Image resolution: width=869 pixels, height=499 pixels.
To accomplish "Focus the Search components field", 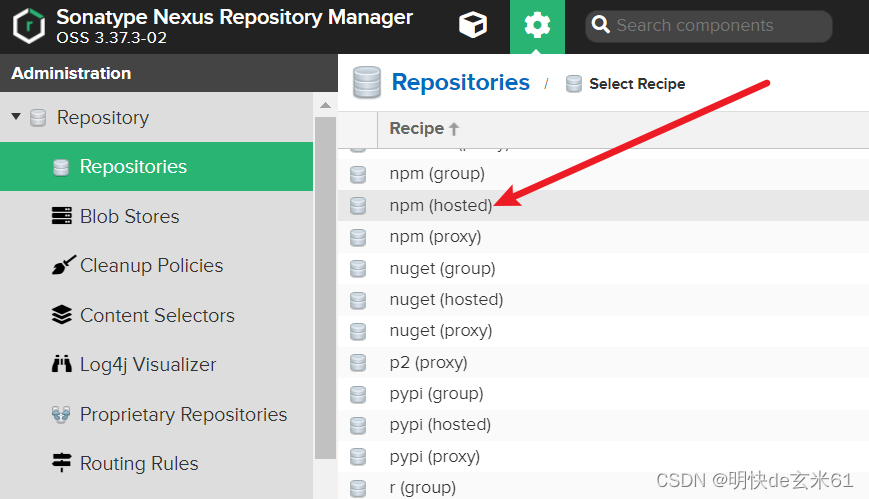I will click(x=708, y=26).
